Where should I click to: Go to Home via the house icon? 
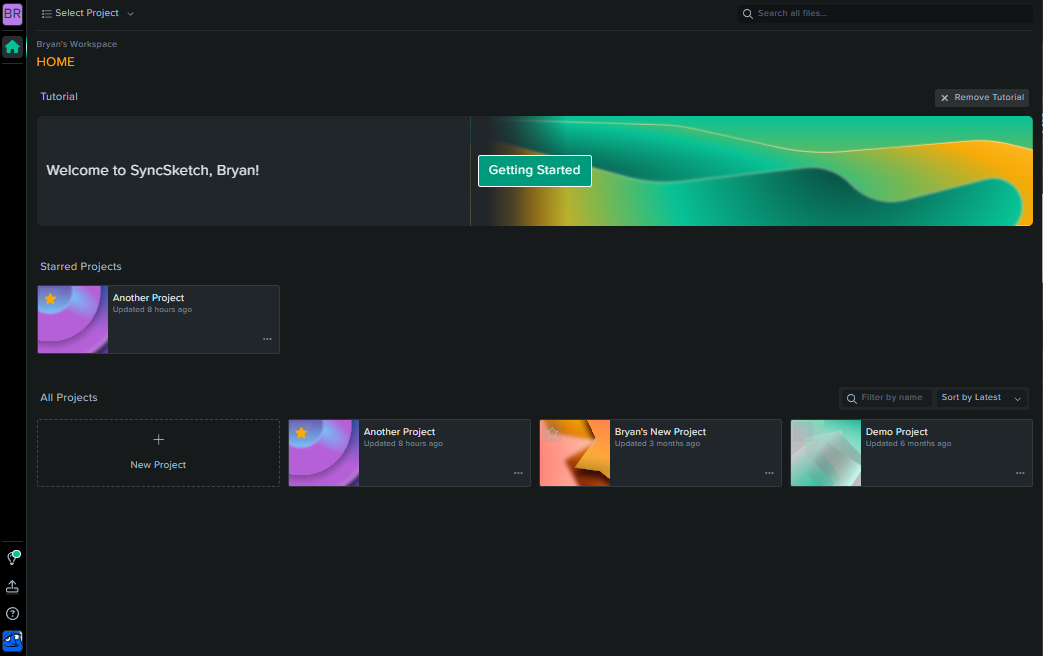13,47
